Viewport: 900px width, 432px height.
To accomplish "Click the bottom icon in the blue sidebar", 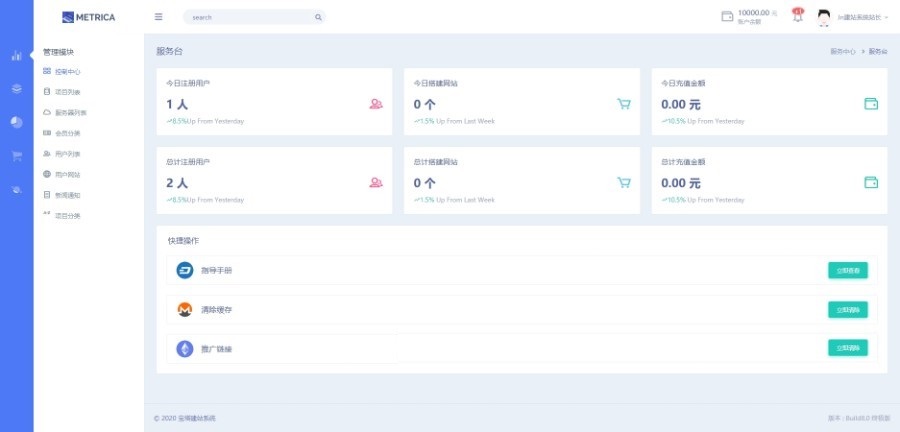I will point(17,189).
